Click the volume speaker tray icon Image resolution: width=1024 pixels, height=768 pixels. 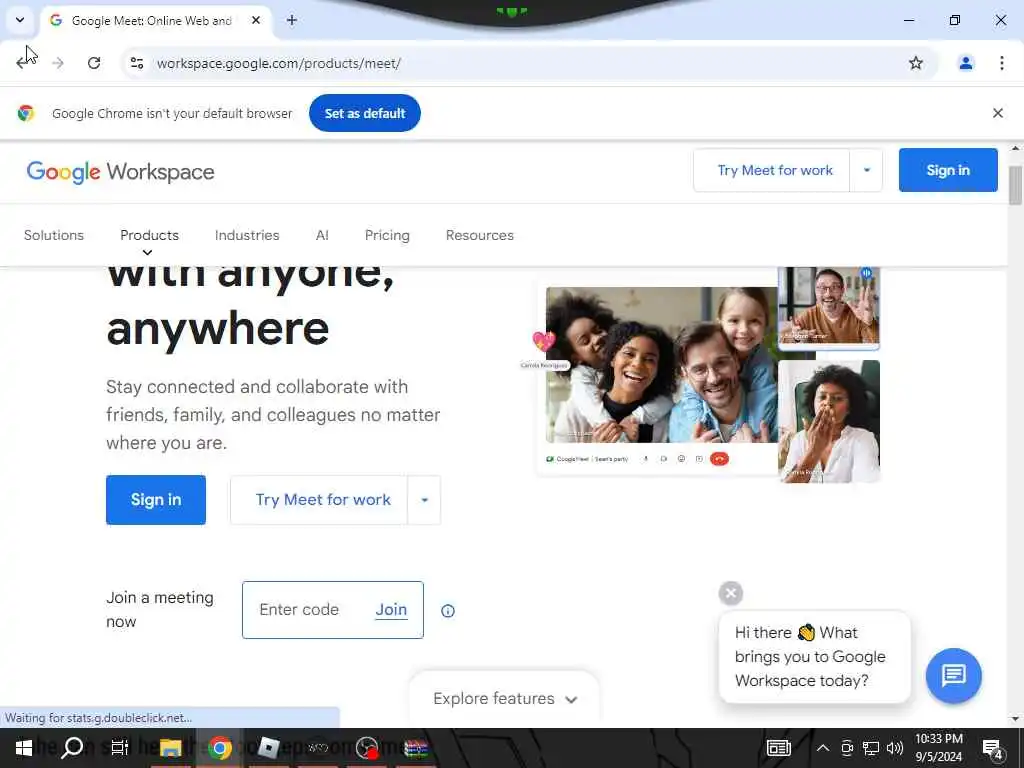pyautogui.click(x=895, y=748)
